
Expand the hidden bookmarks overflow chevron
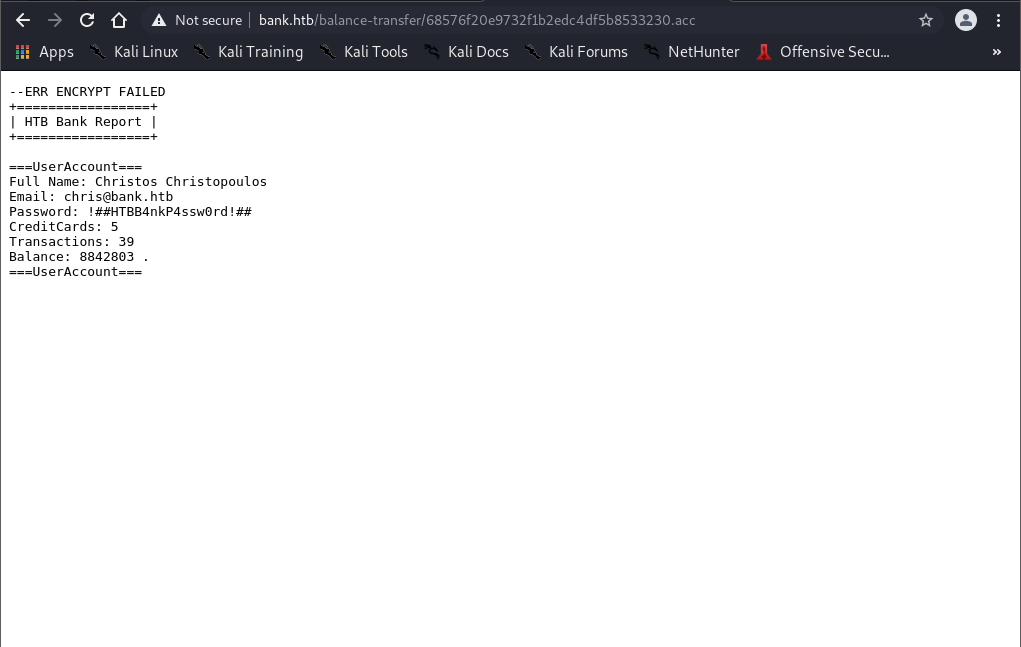click(996, 52)
